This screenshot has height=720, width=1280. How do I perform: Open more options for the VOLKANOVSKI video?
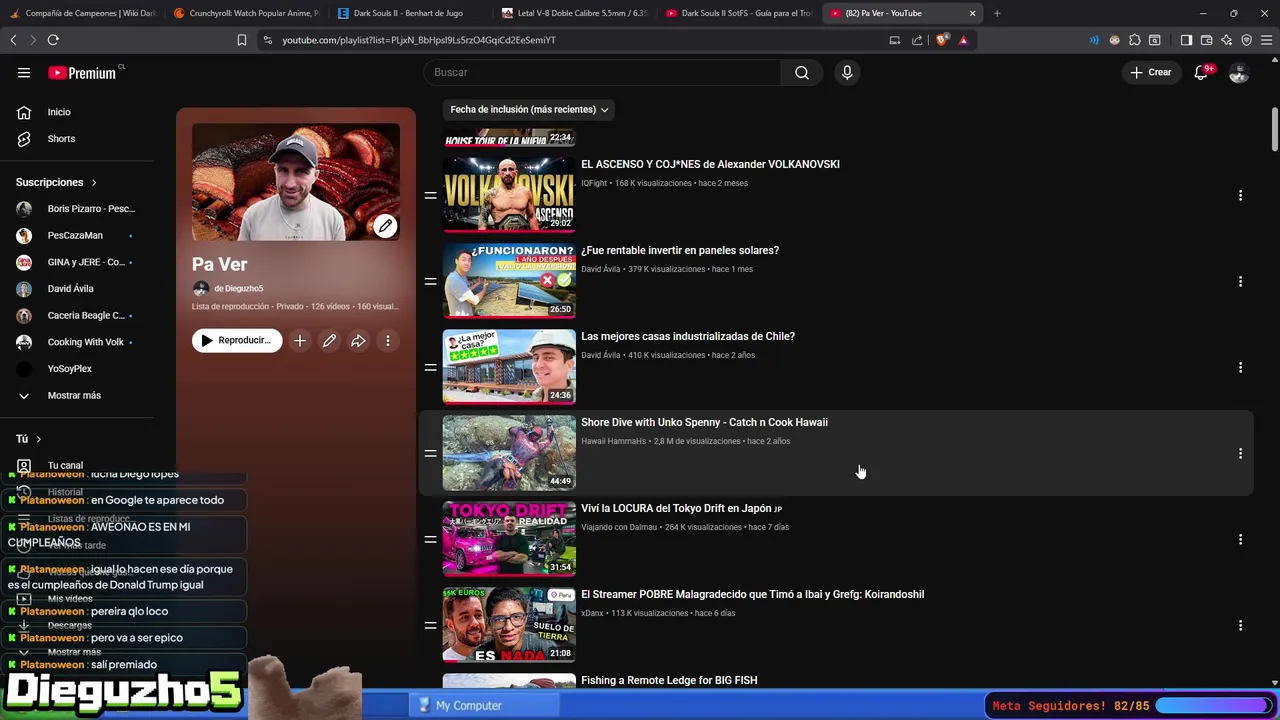click(1240, 196)
